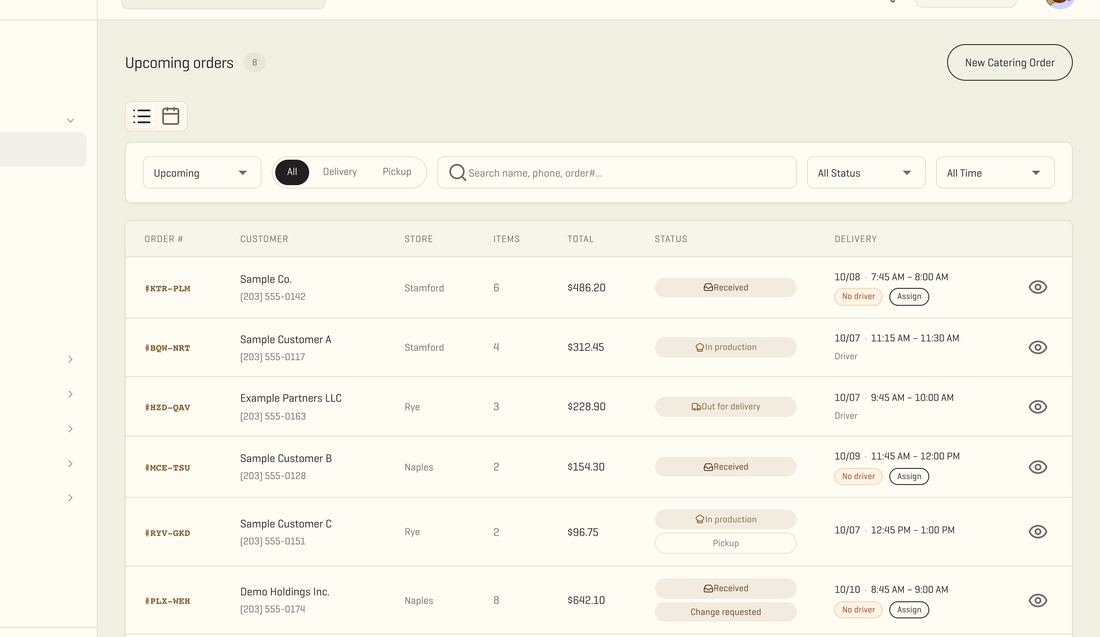
Task: Open order link #PLX-WEH
Action: 168,601
